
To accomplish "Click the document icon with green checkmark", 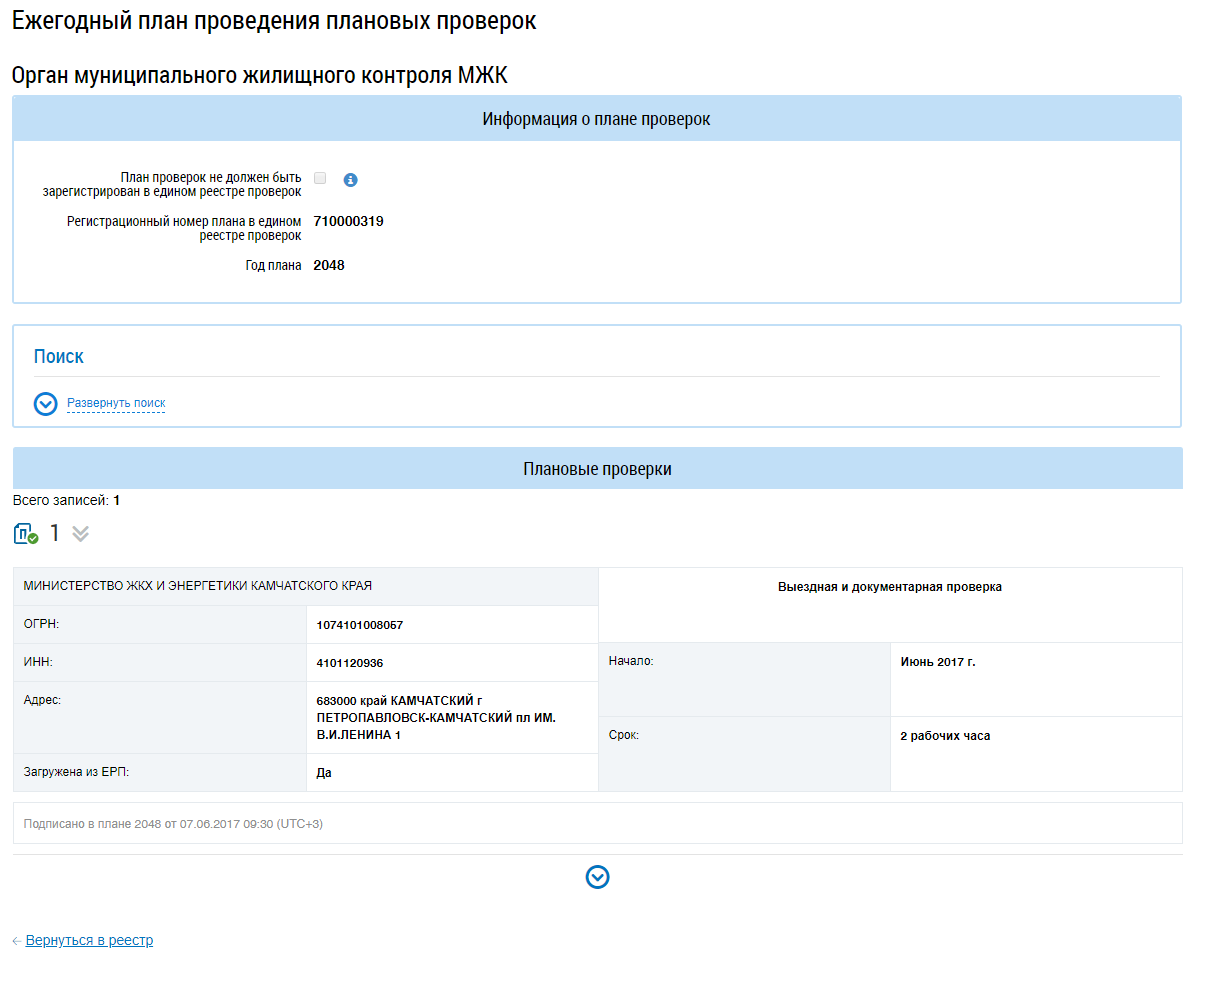I will pos(26,534).
